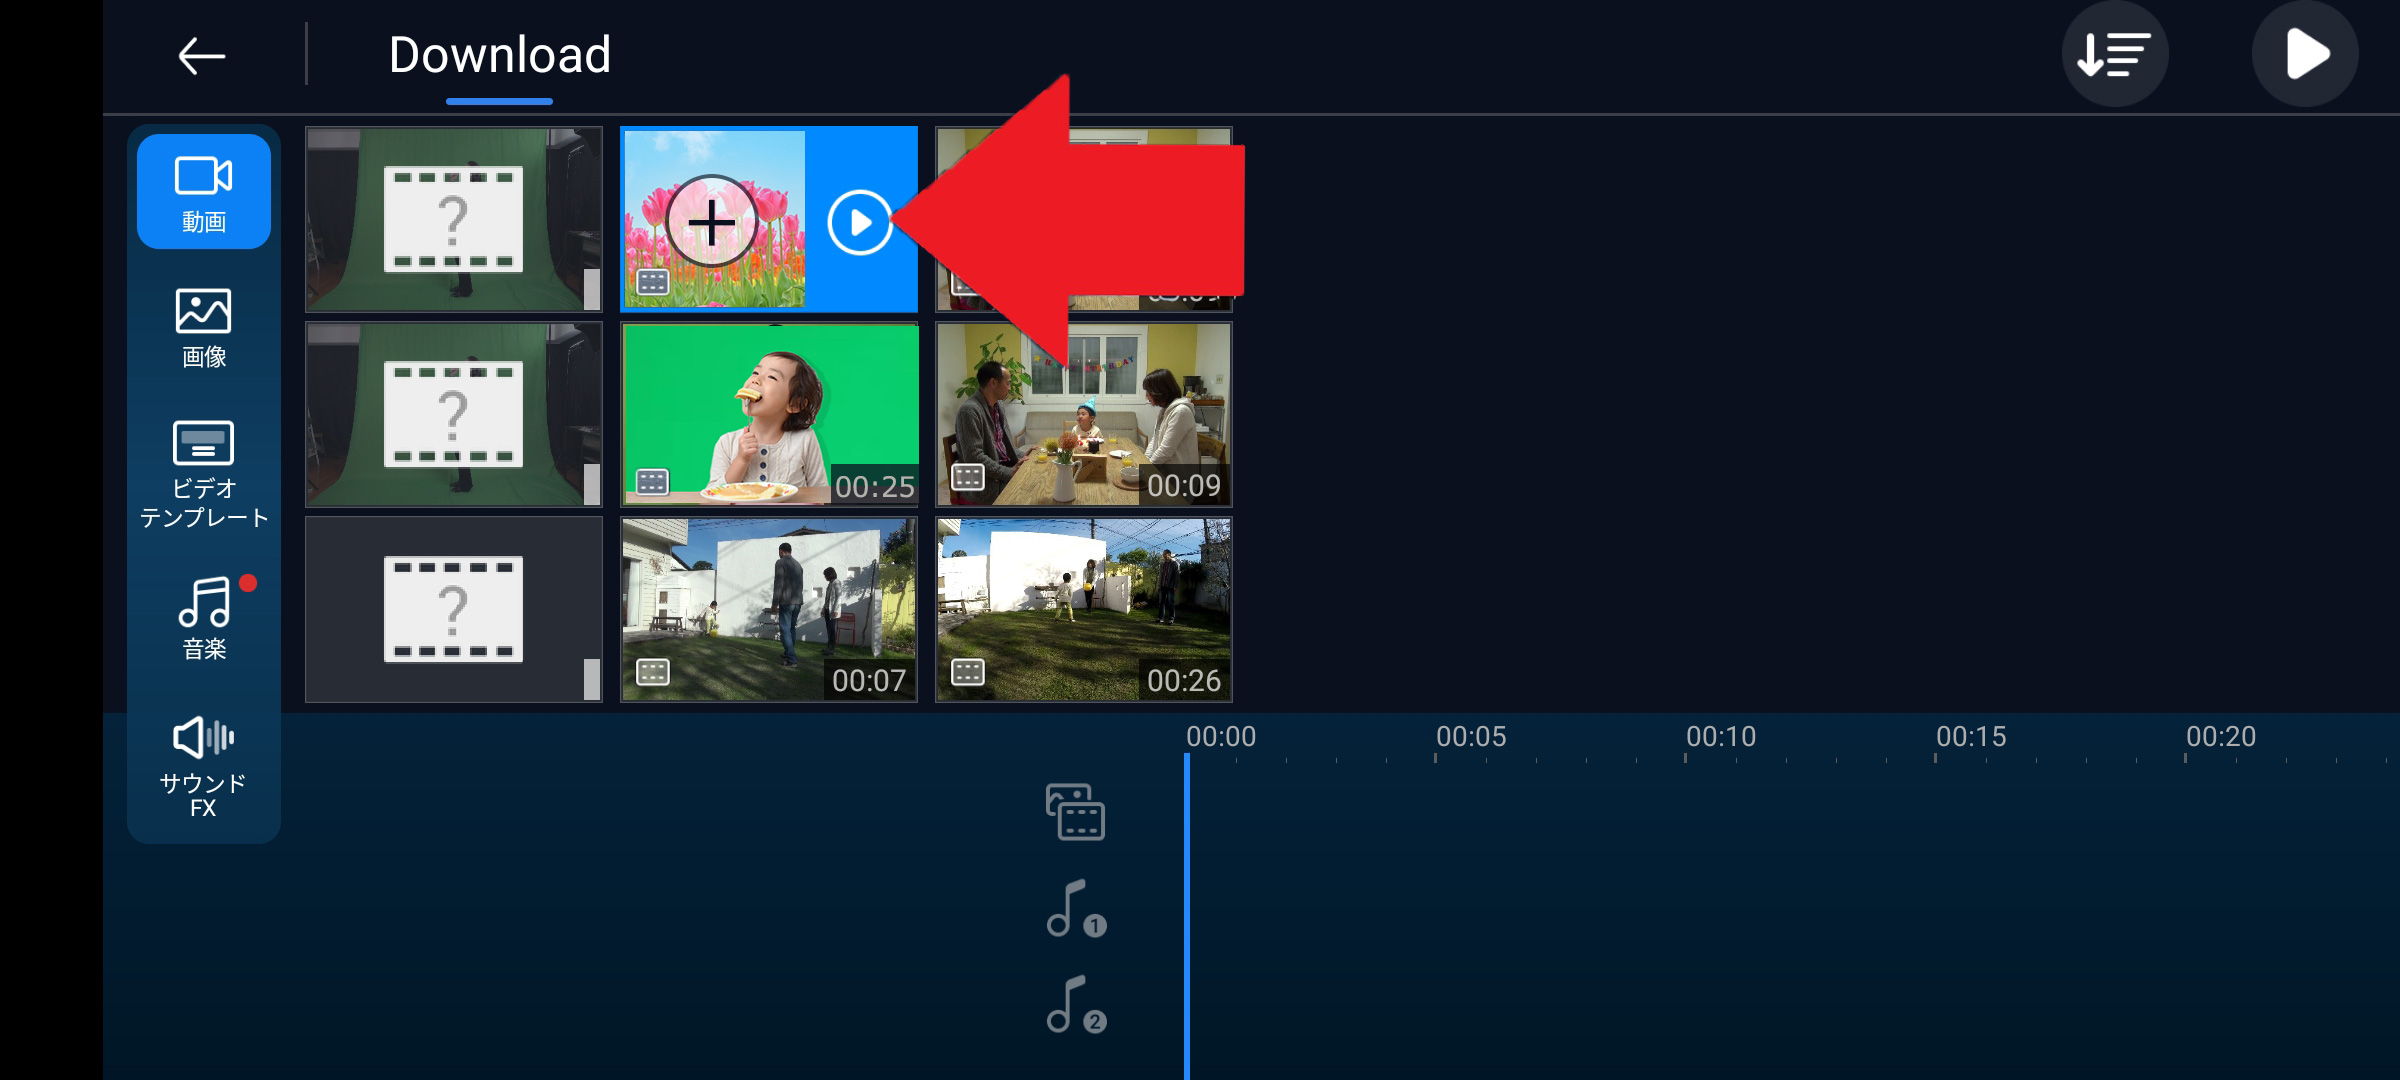
Task: Open the sort order options icon
Action: 2114,54
